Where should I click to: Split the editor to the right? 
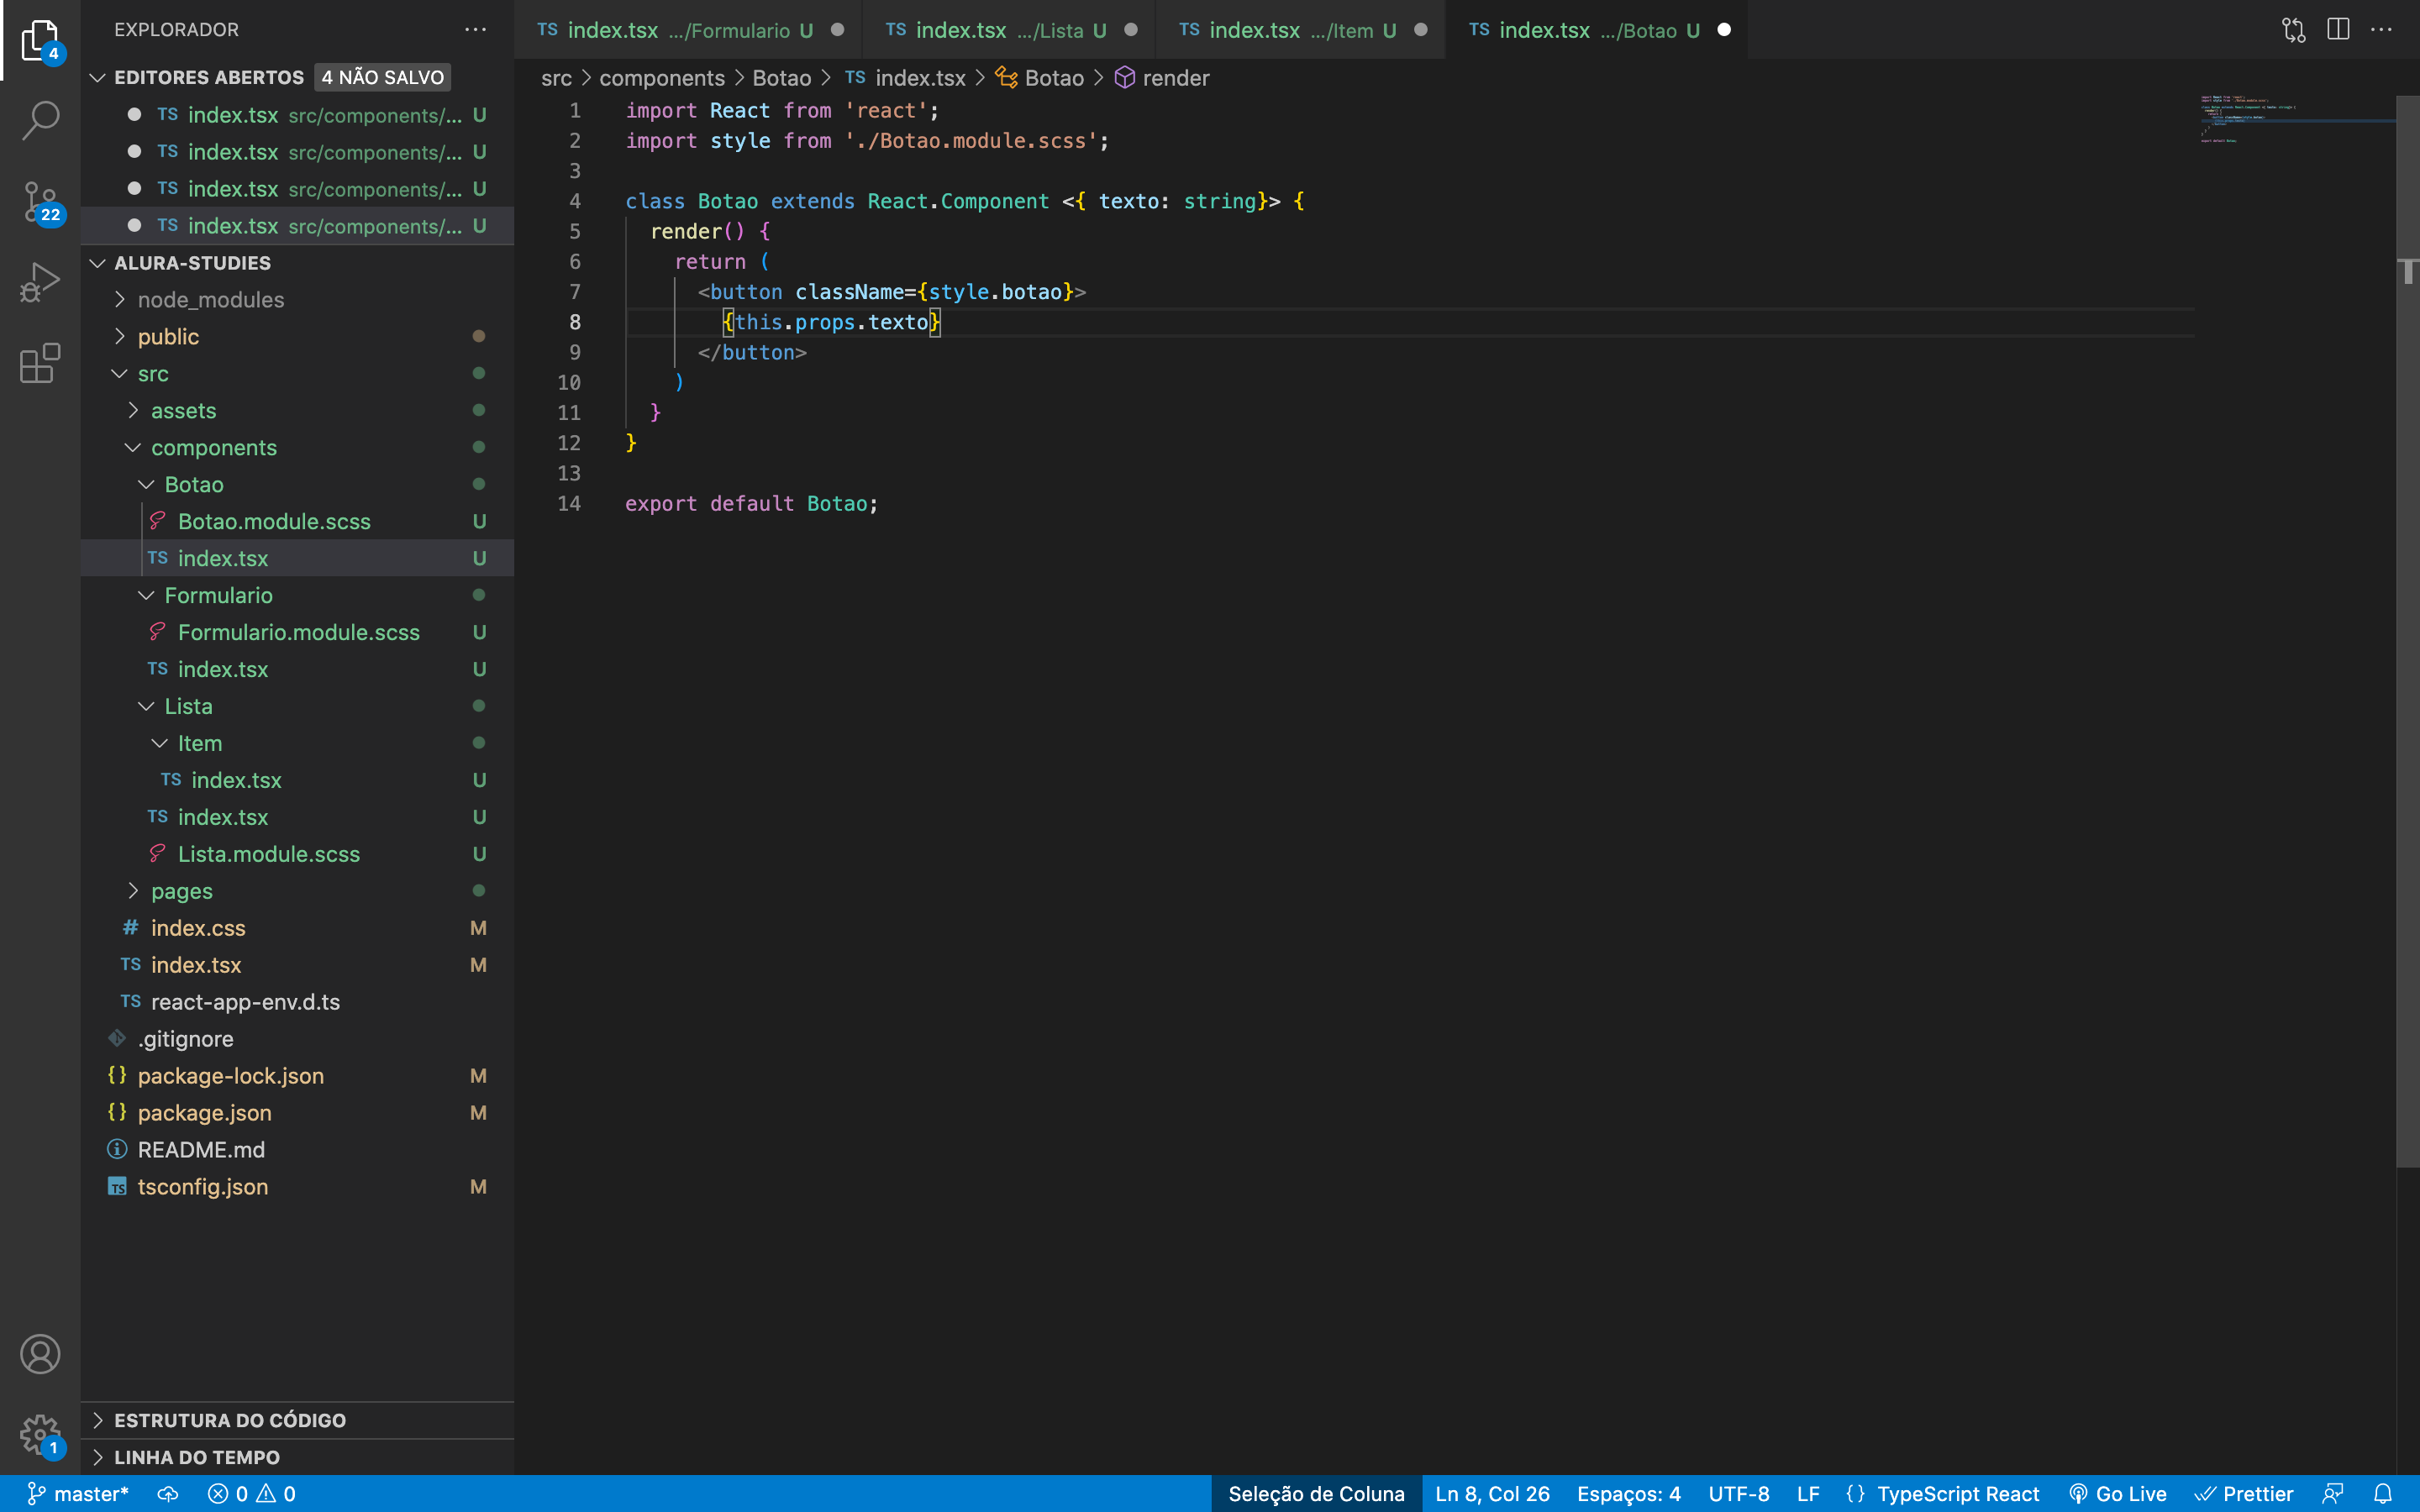coord(2338,30)
